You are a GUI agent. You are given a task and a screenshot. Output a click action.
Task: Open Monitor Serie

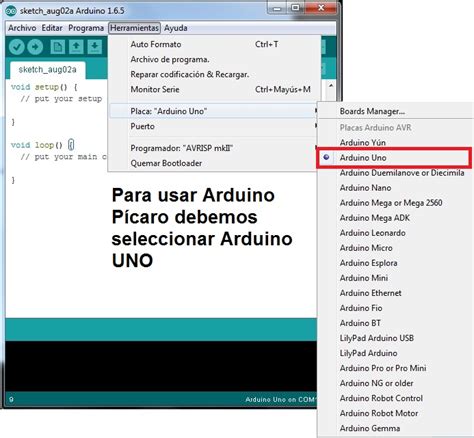213,89
